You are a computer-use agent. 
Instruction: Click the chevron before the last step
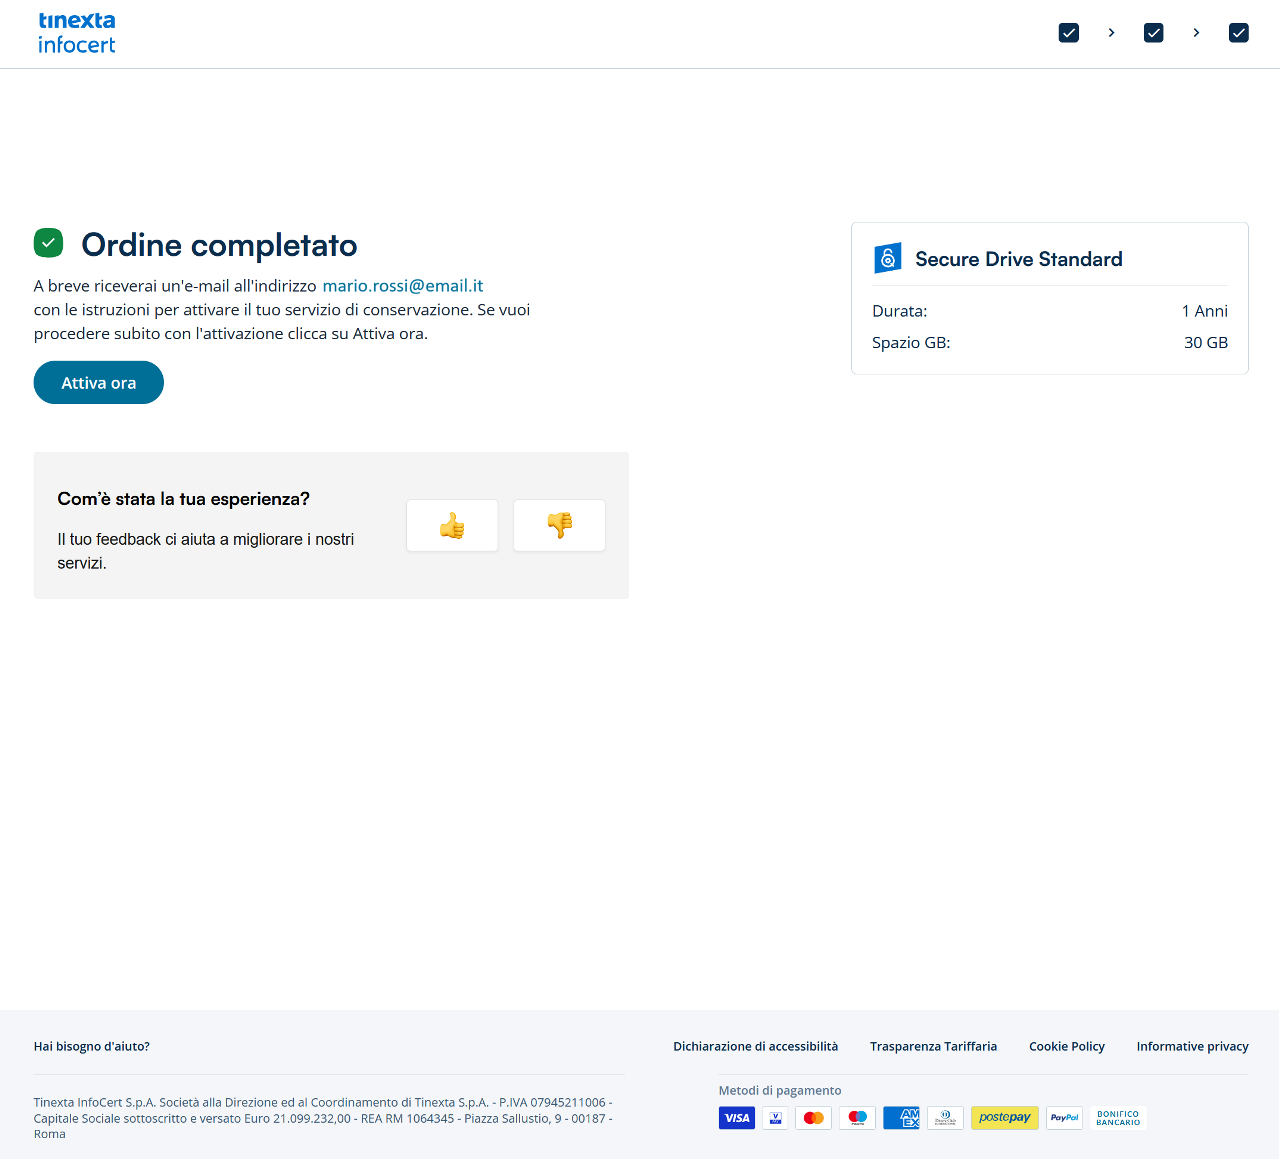pyautogui.click(x=1196, y=33)
